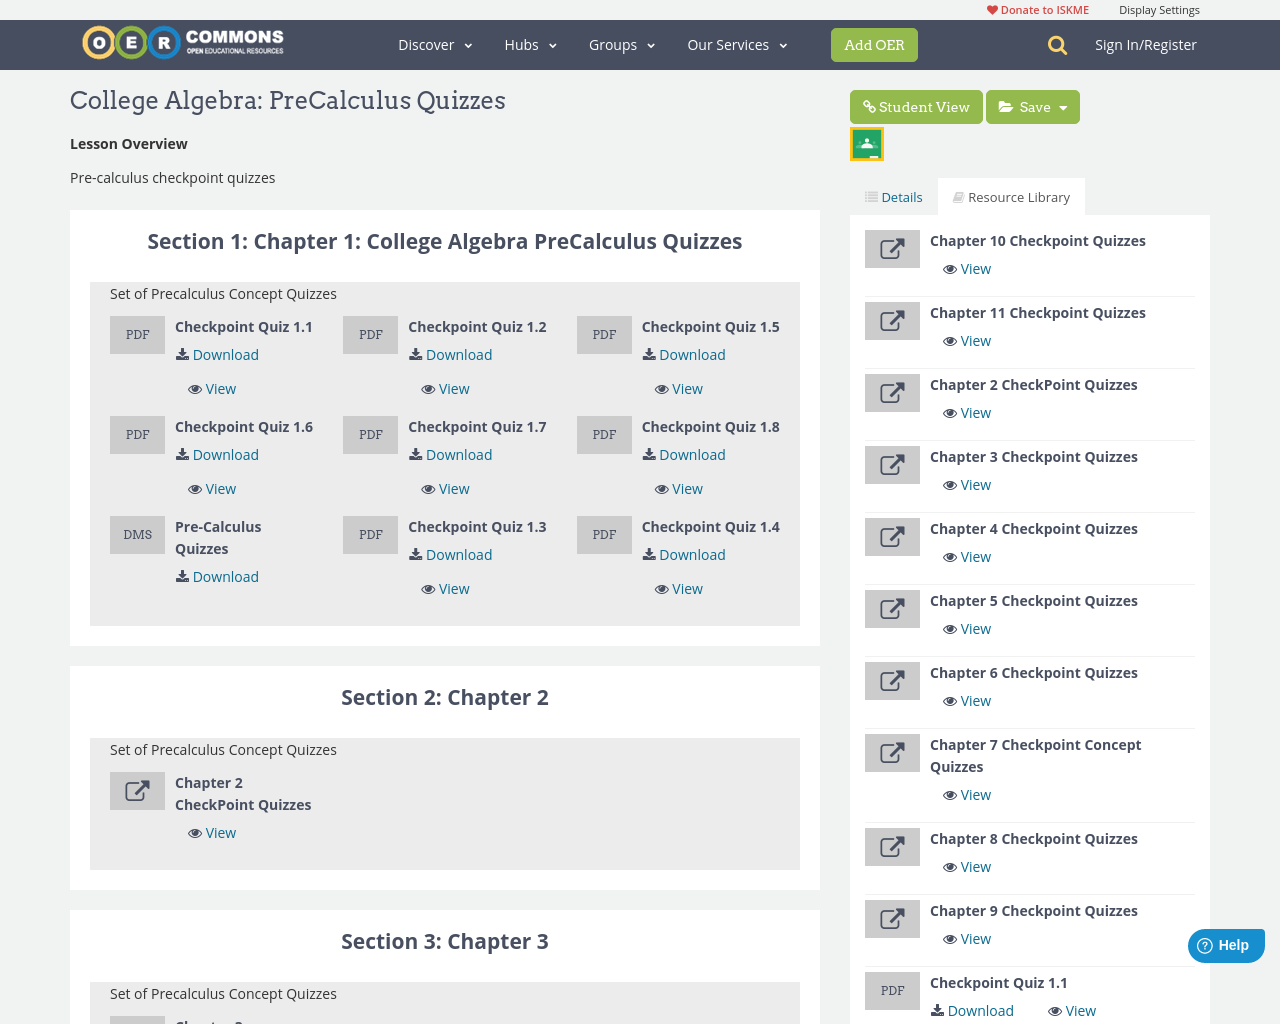Switch to the Details tab
This screenshot has height=1024, width=1280.
tap(893, 196)
